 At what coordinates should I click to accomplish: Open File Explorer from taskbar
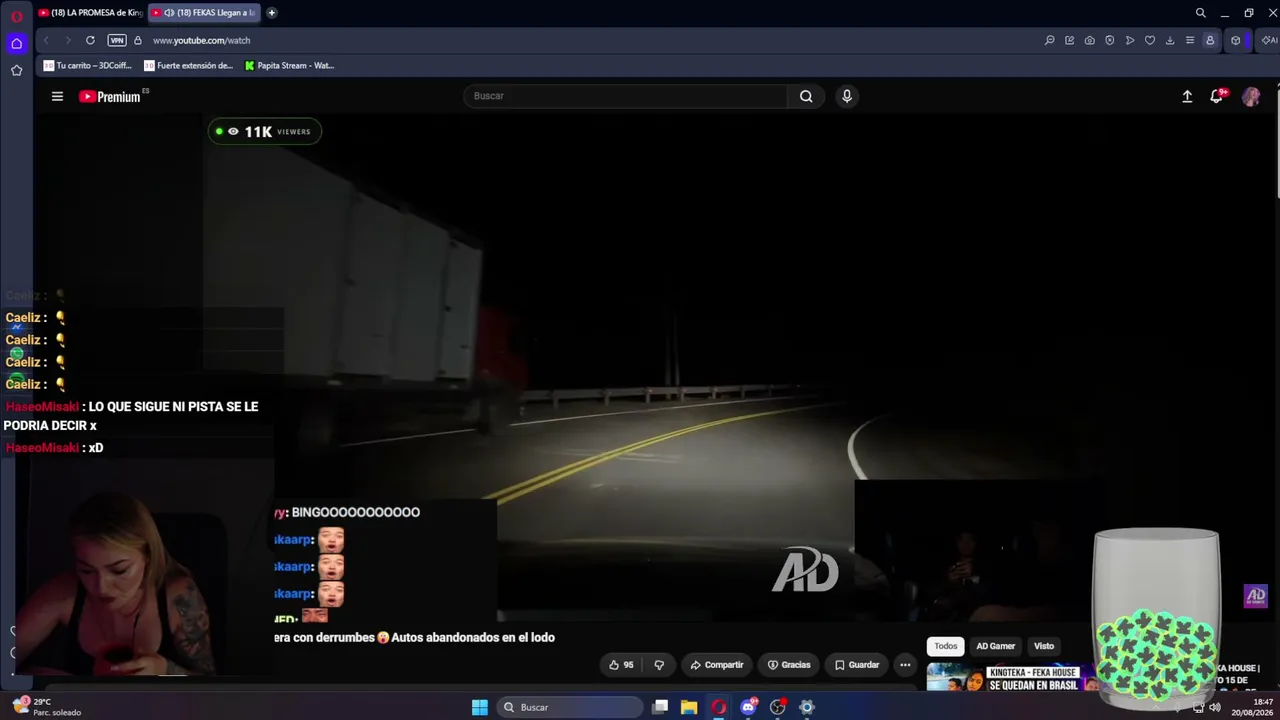tap(689, 707)
